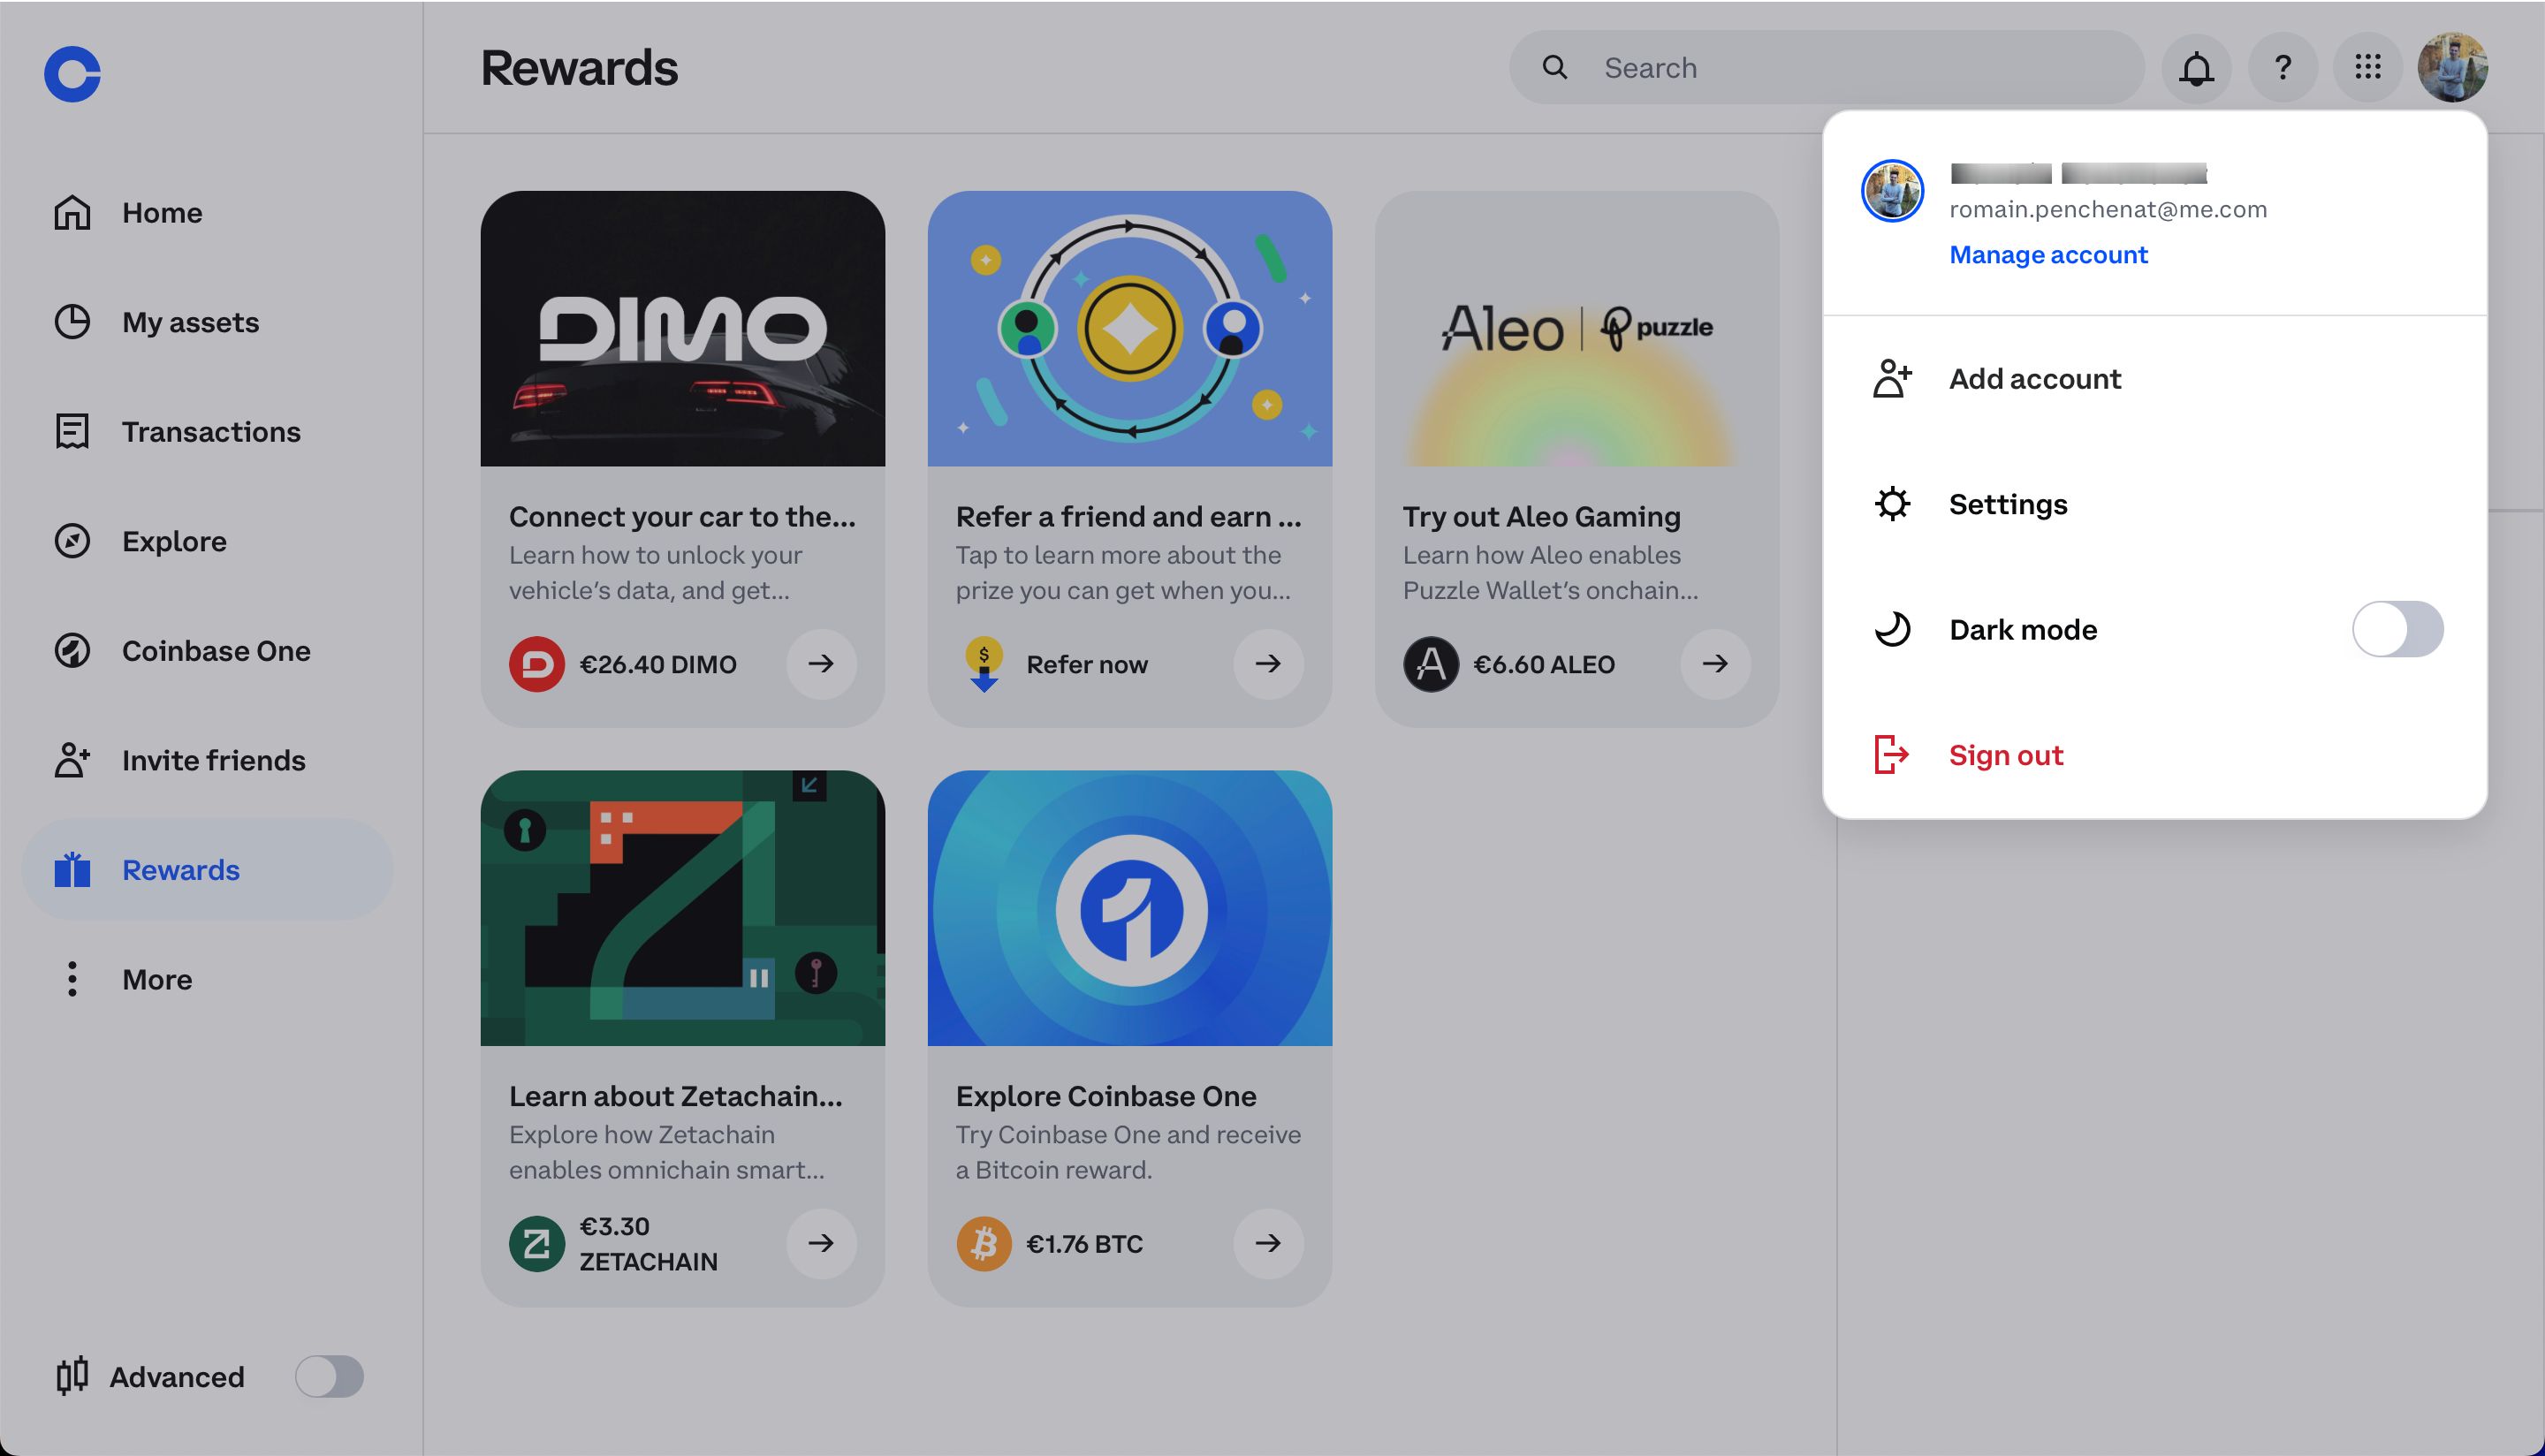Click the Coinbase logo in the sidebar
This screenshot has width=2545, height=1456.
pyautogui.click(x=72, y=73)
